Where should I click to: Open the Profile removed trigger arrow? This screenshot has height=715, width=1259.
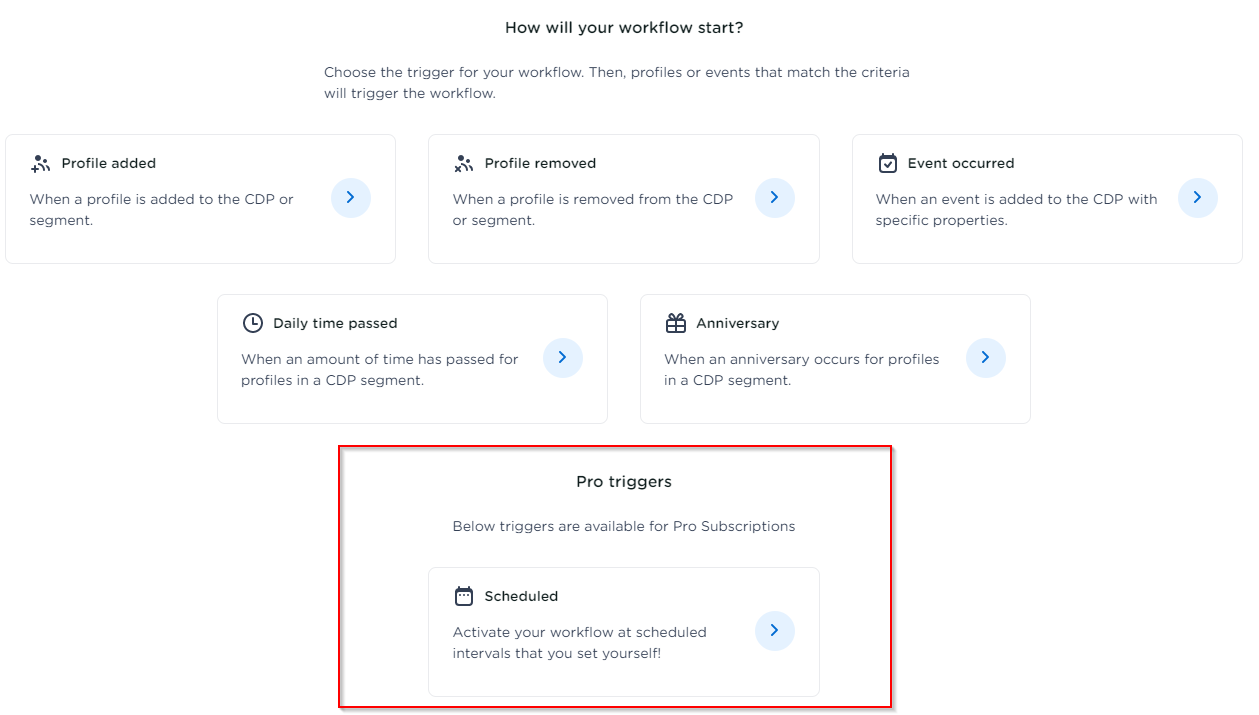(775, 198)
